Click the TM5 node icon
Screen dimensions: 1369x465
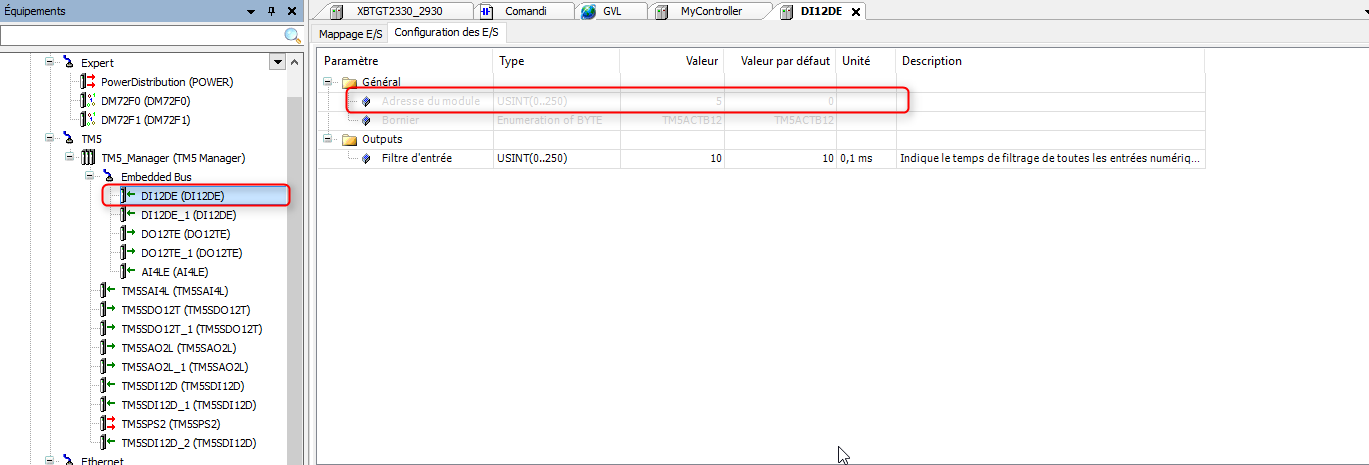point(68,138)
